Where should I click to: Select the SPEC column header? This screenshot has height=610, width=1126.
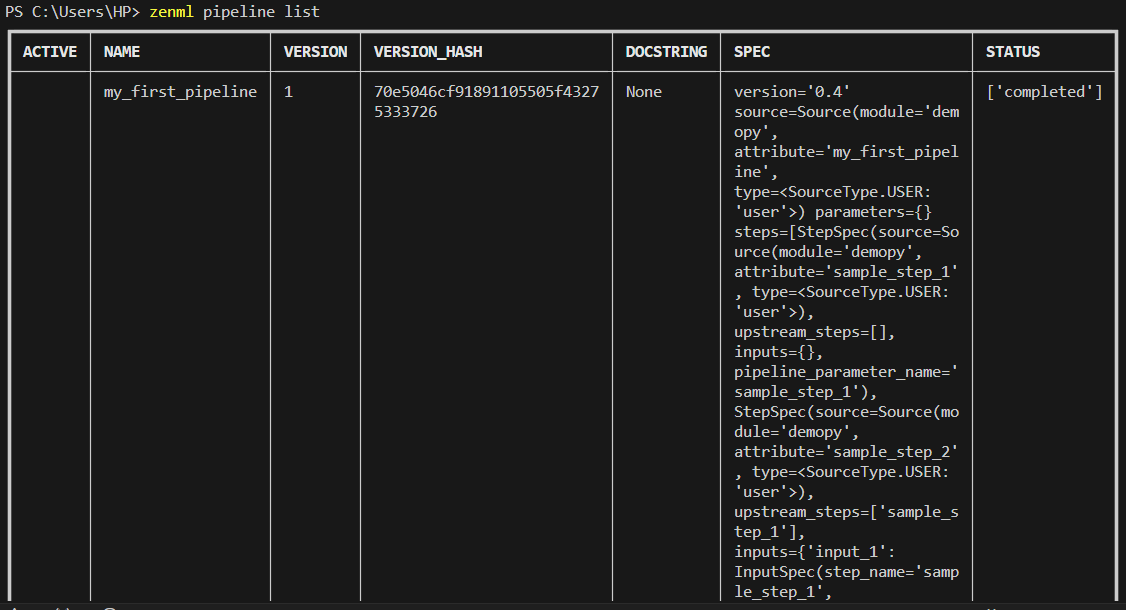pos(752,52)
